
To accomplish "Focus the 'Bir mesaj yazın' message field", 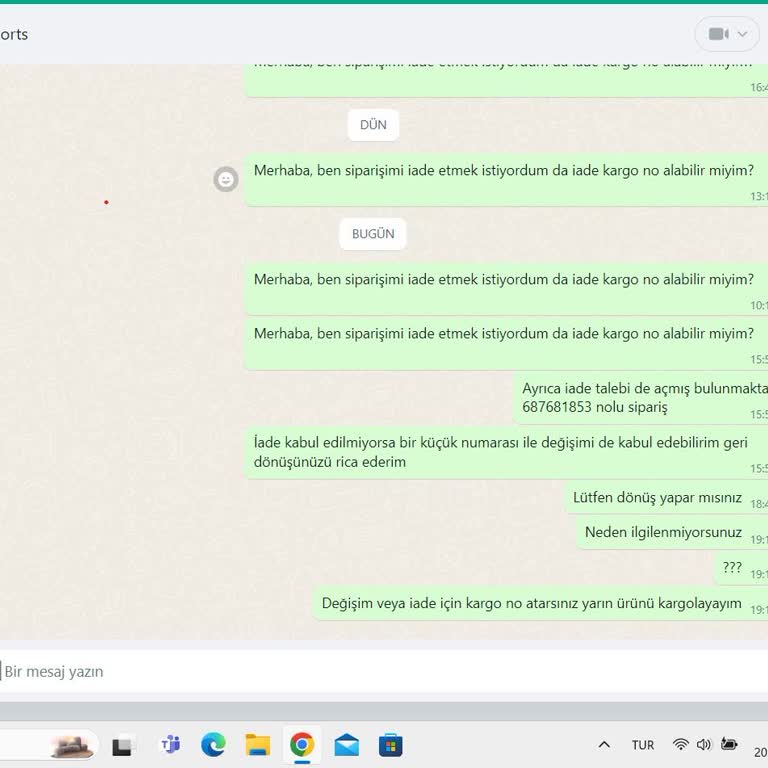I will coord(384,671).
